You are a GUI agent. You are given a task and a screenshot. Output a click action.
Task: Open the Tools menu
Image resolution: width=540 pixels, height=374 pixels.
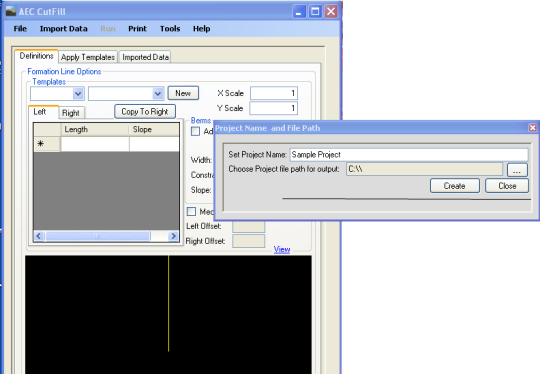[x=170, y=29]
